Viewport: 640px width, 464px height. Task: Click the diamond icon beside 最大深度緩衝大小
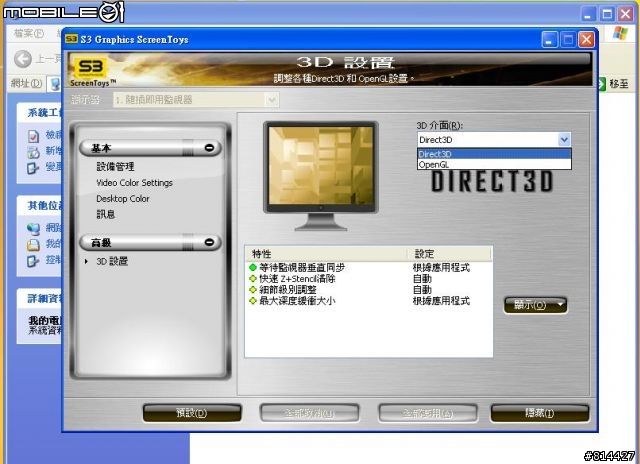[x=253, y=301]
